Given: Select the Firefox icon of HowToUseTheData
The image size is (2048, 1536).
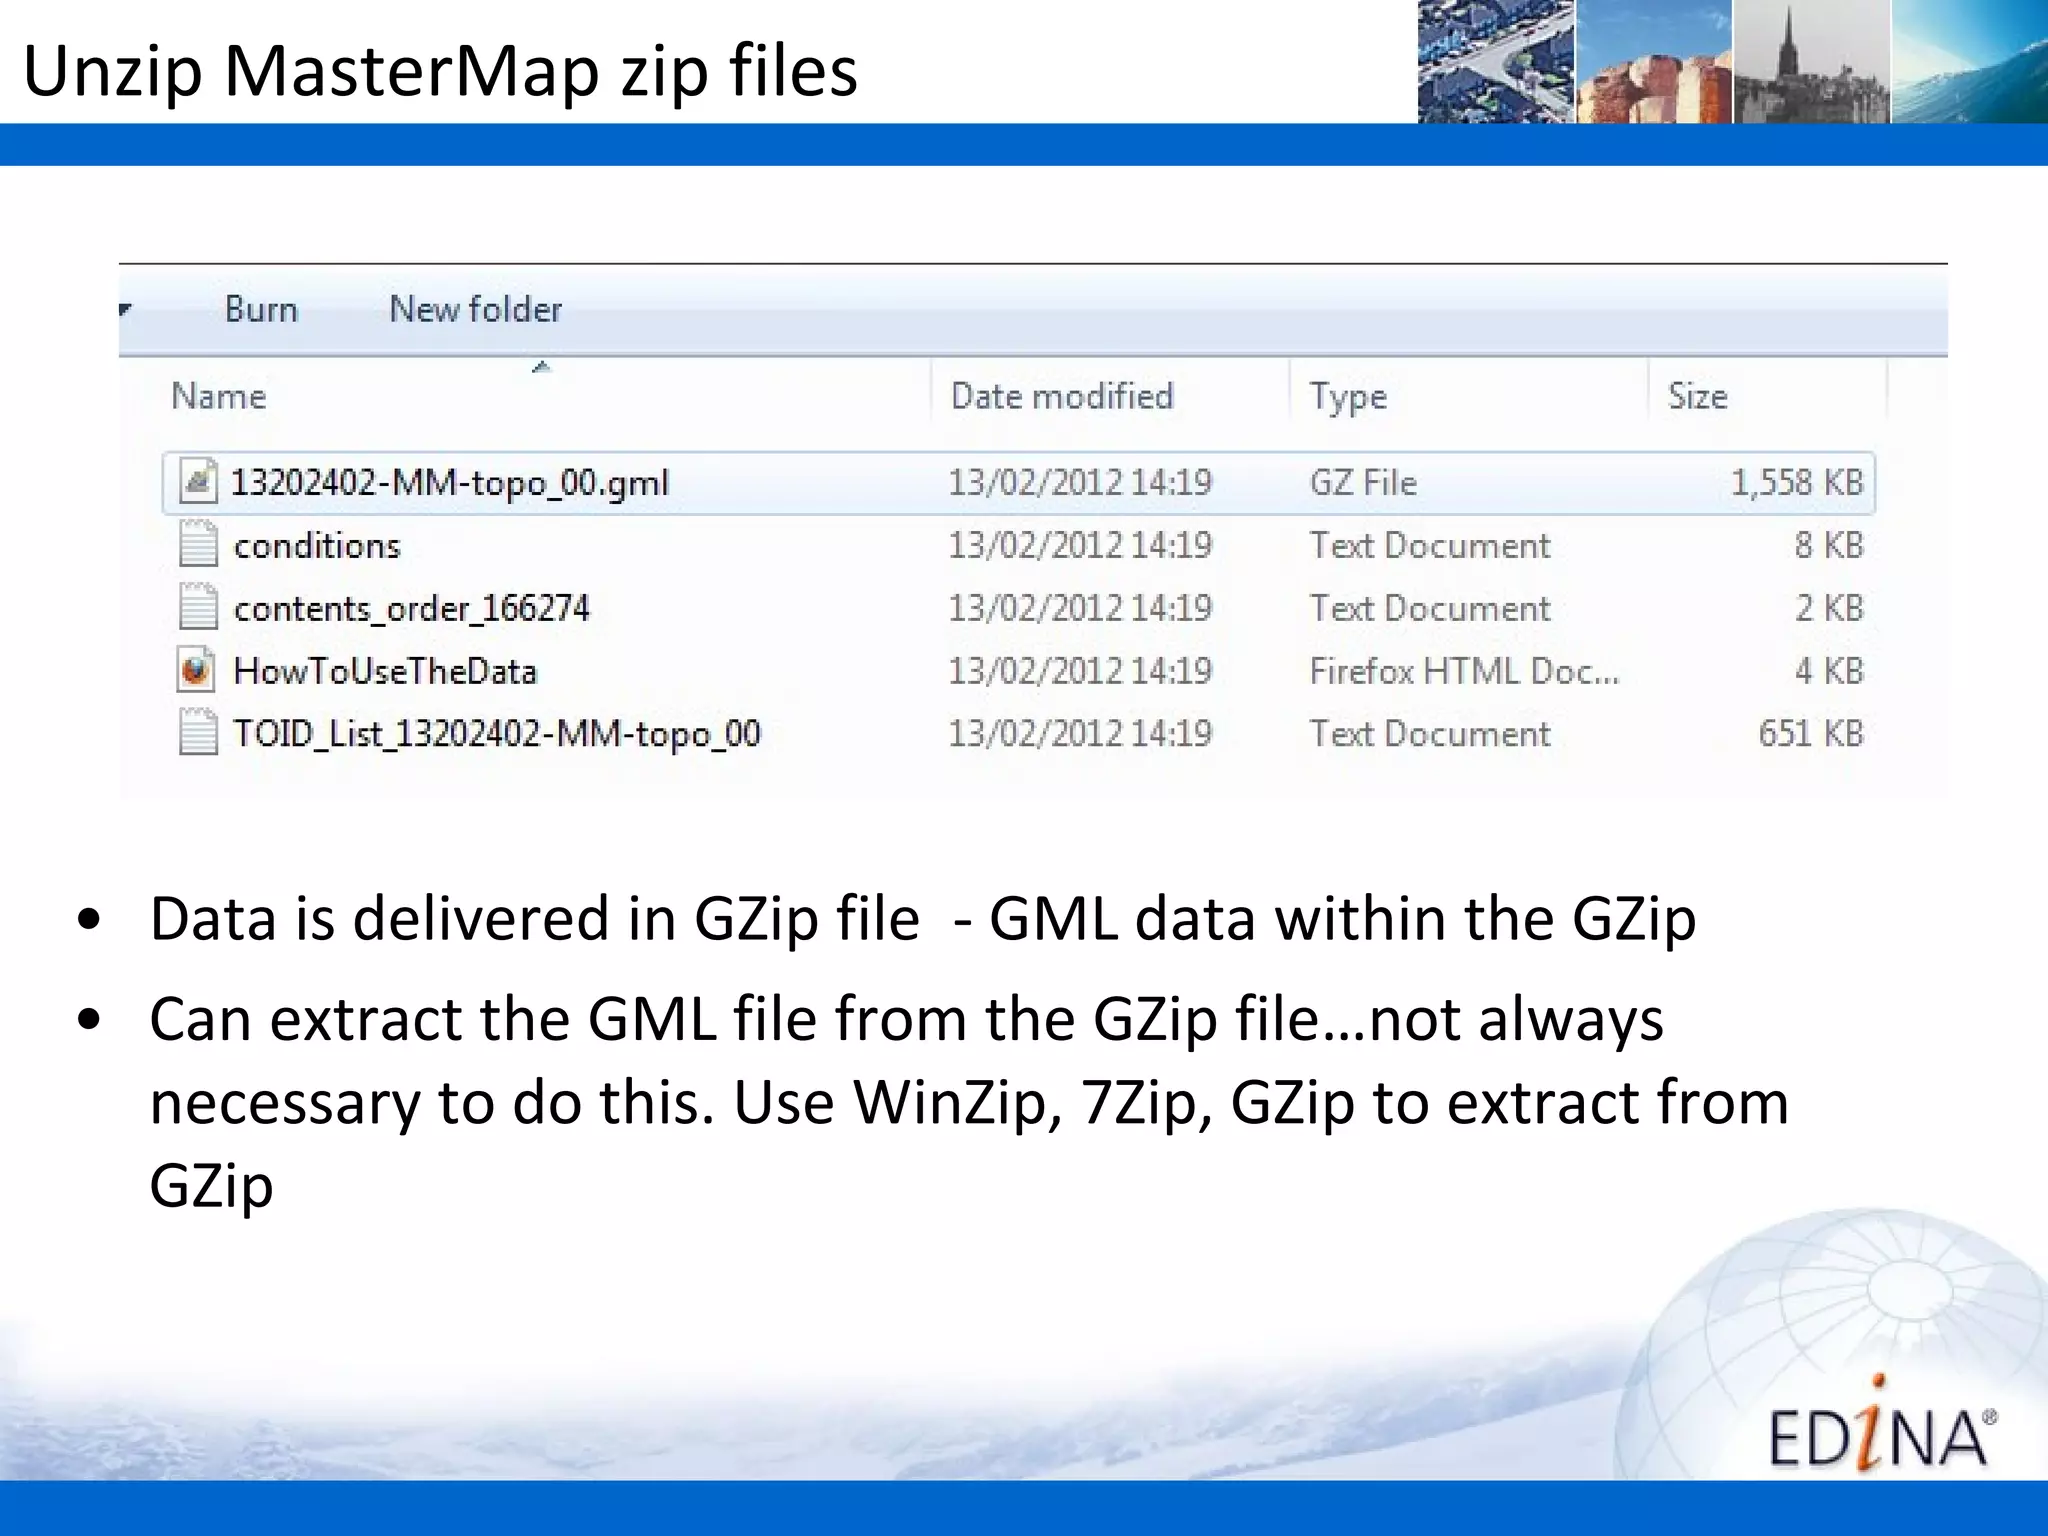Looking at the screenshot, I should tap(196, 670).
